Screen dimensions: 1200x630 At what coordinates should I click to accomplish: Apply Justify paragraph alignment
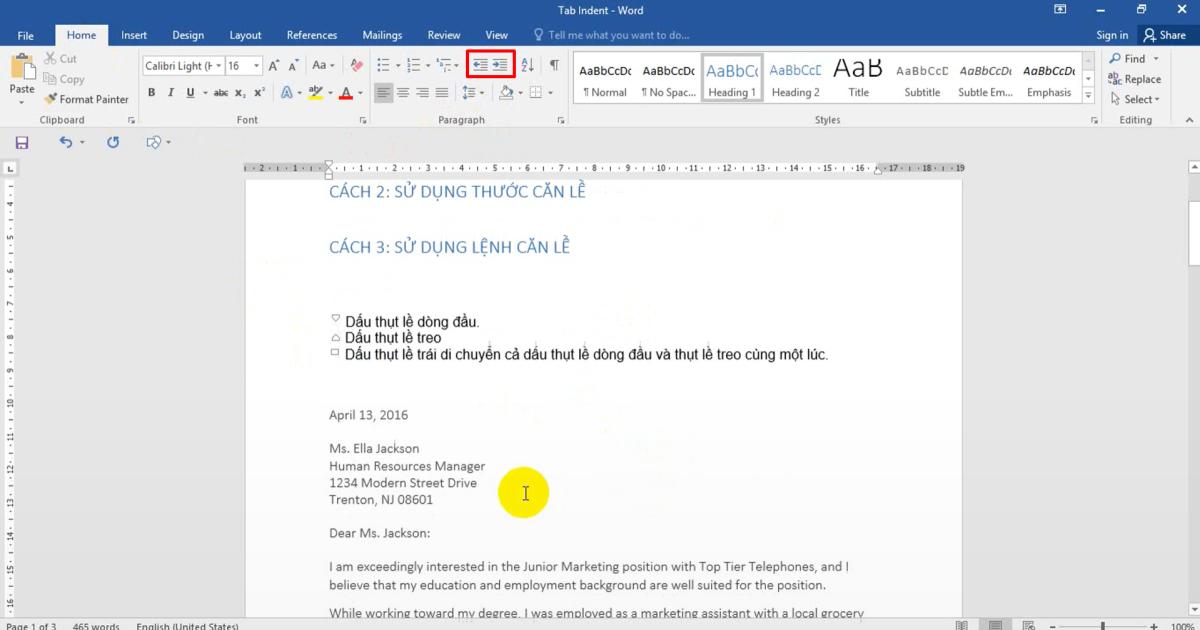(x=441, y=93)
